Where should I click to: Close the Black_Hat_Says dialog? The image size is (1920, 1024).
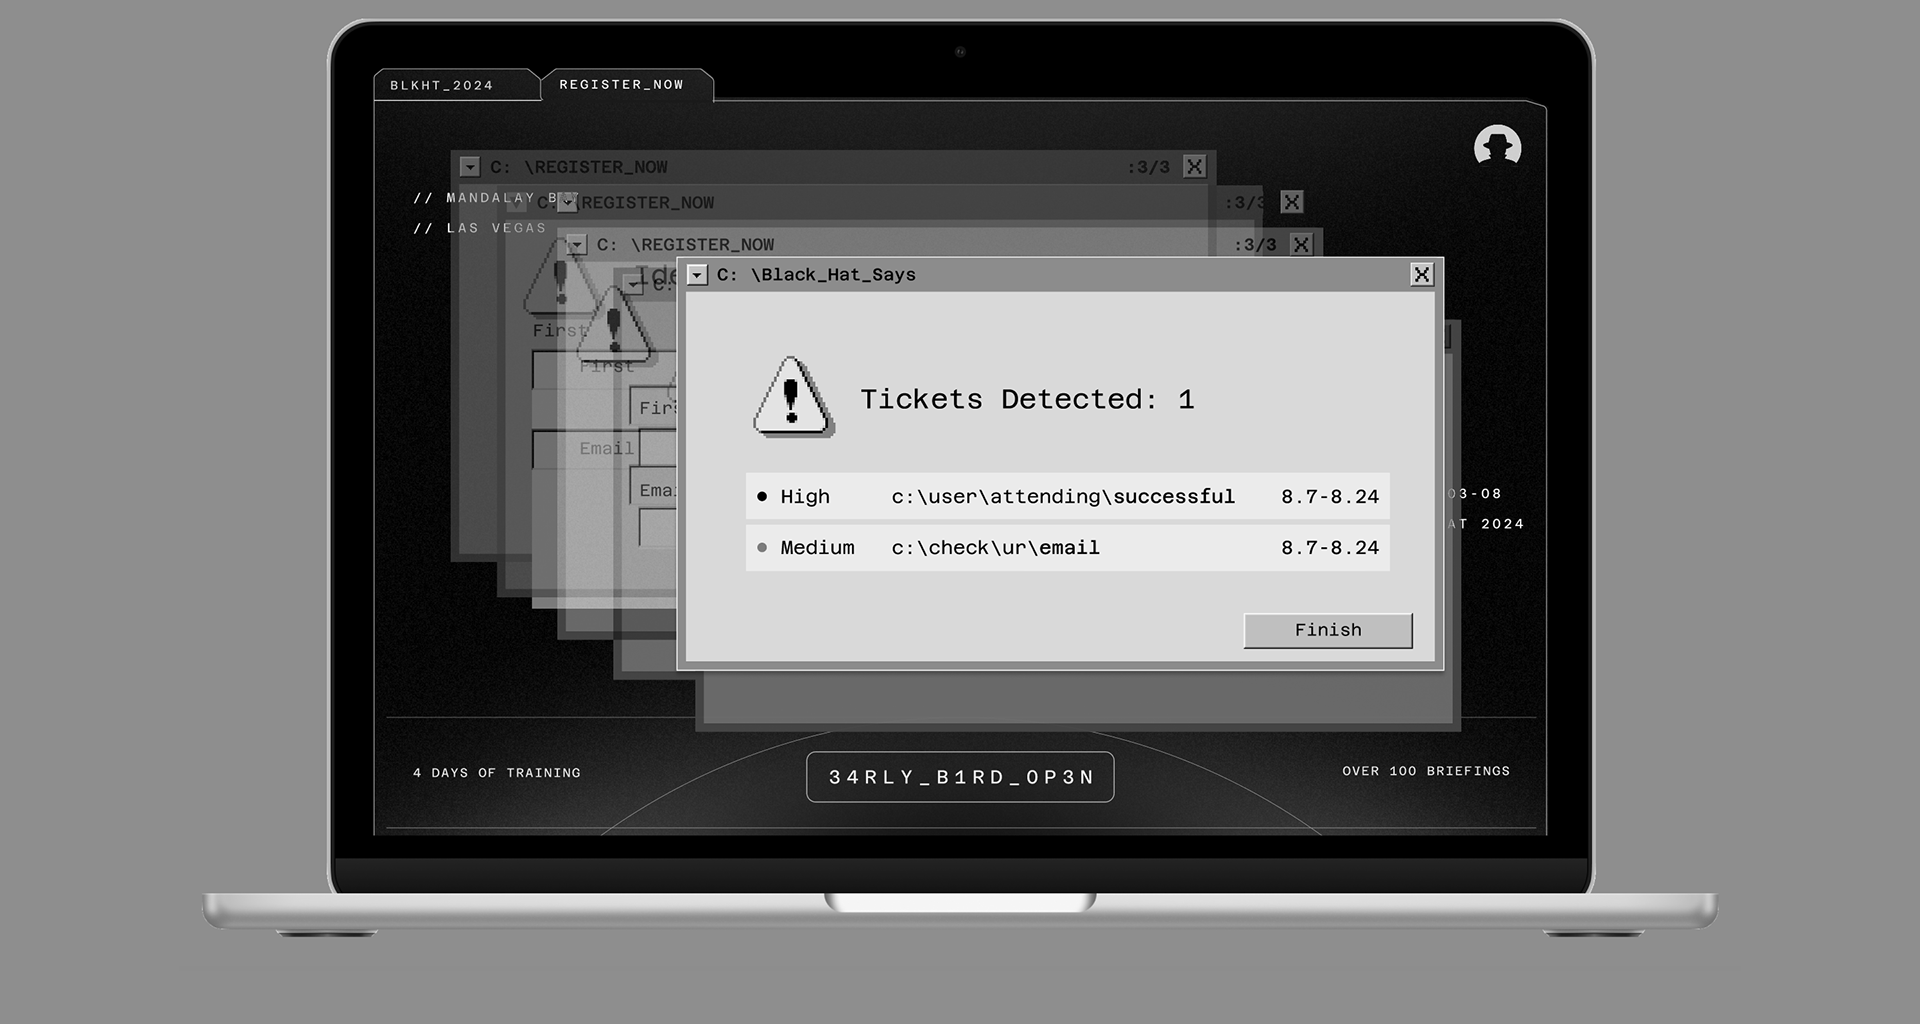click(x=1421, y=274)
